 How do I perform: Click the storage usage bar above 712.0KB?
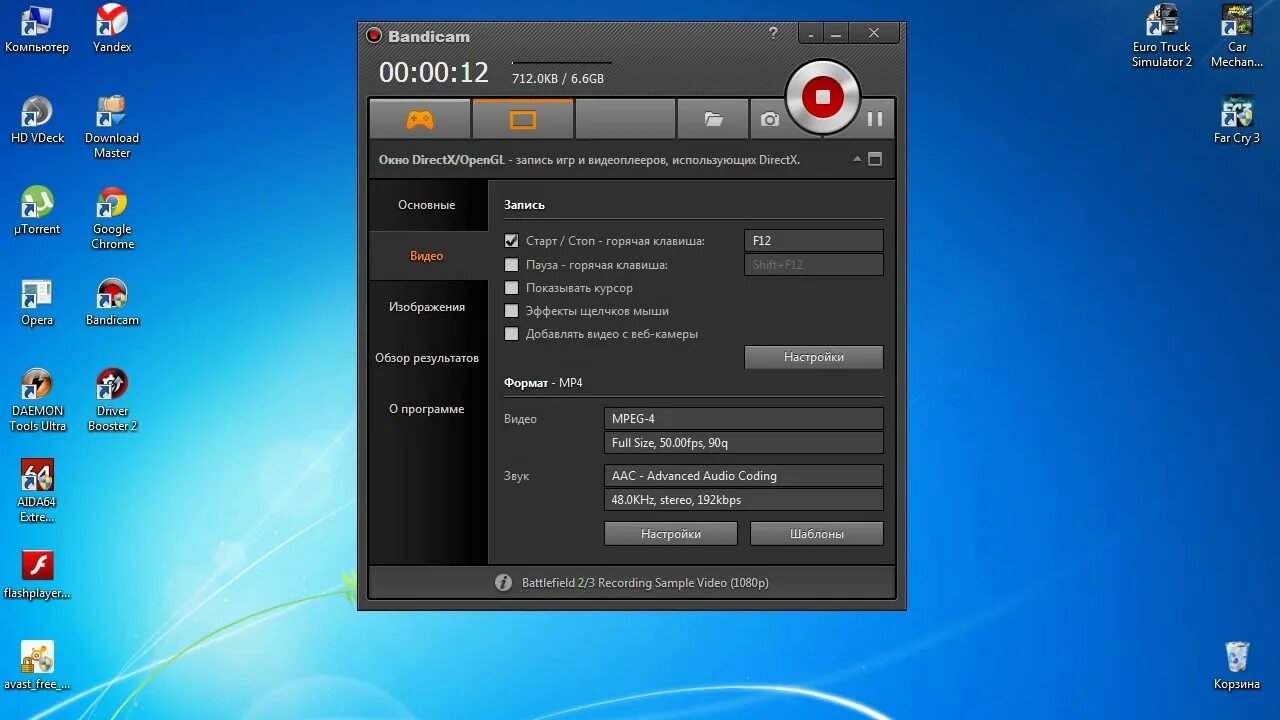click(x=561, y=63)
